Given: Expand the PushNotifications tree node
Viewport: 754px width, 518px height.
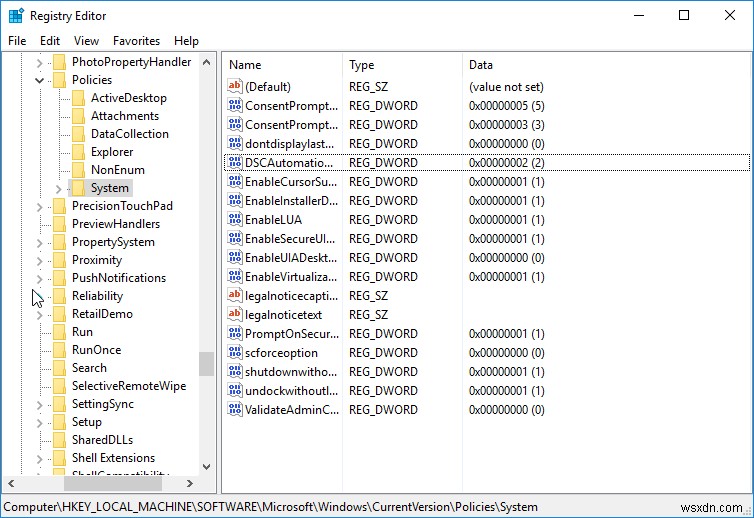Looking at the screenshot, I should [x=39, y=278].
